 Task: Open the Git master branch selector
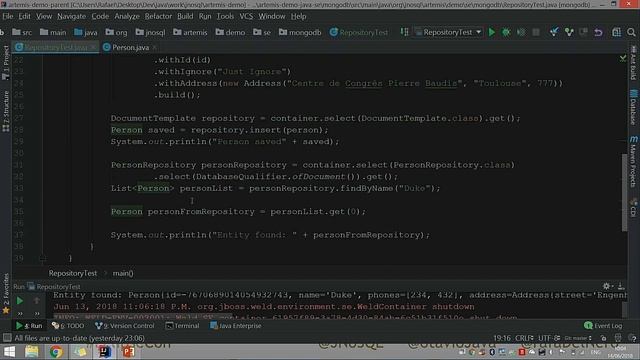pos(578,338)
